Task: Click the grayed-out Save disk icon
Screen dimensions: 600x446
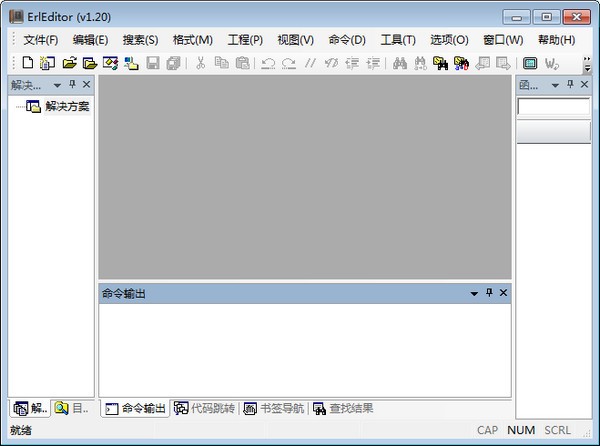Action: click(153, 63)
